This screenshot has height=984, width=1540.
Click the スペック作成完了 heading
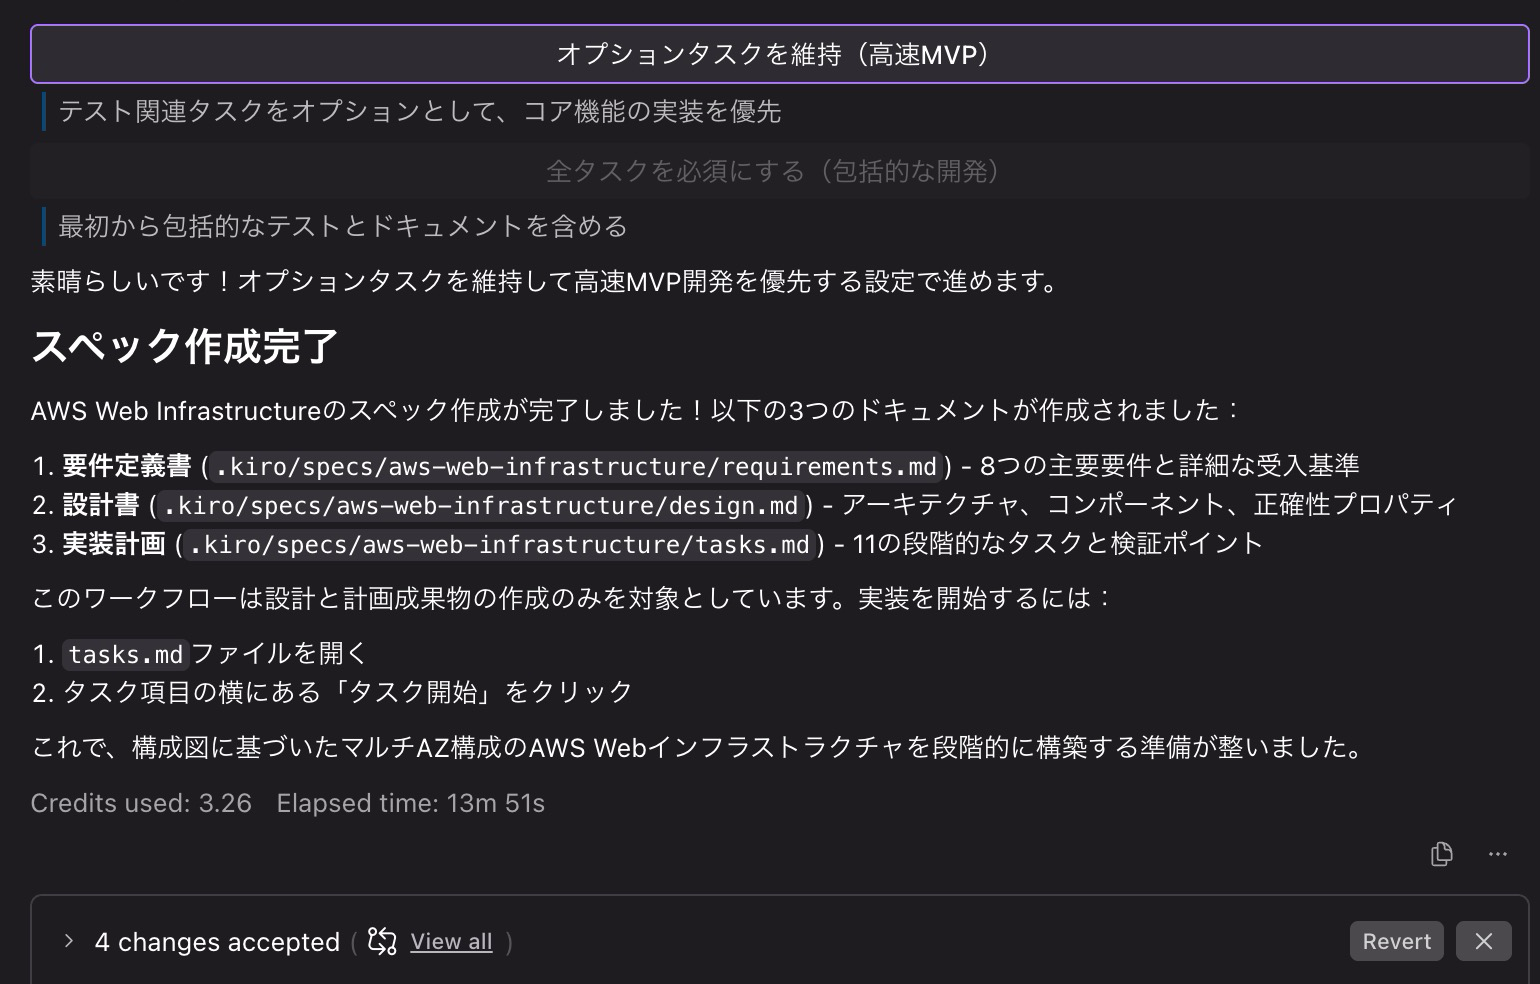(x=183, y=347)
